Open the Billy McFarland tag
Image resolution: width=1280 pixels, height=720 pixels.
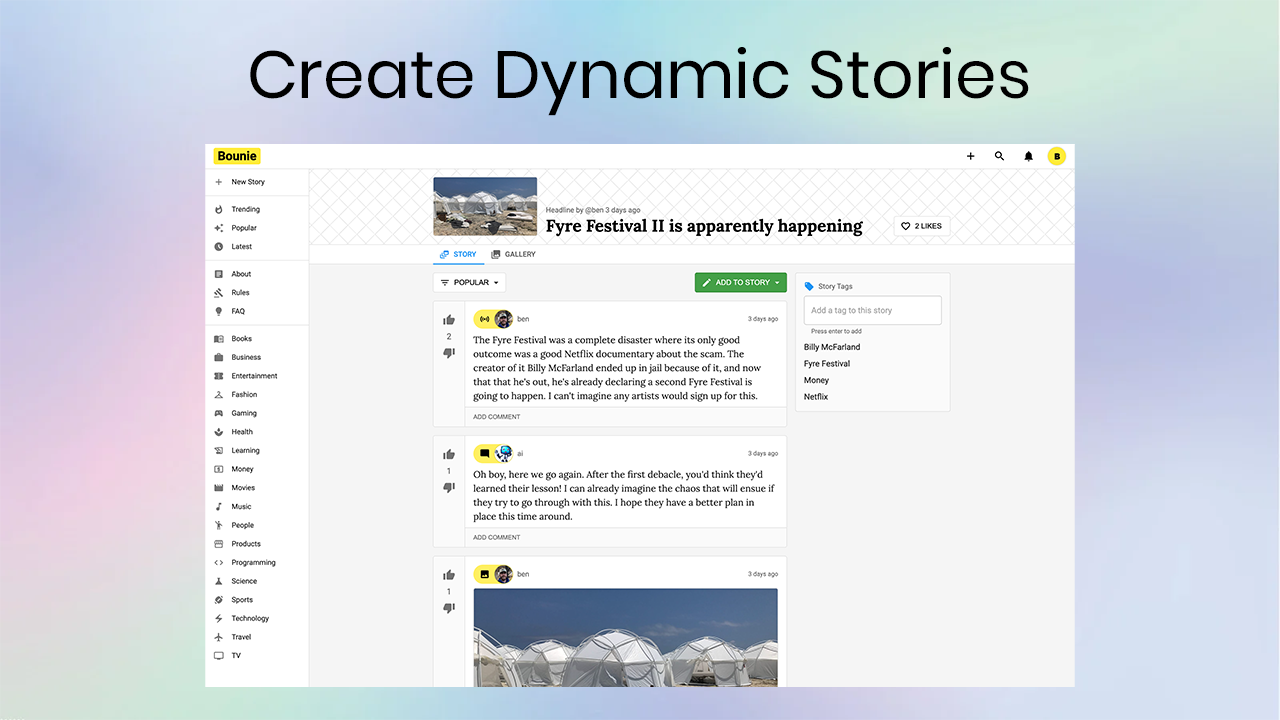(832, 347)
